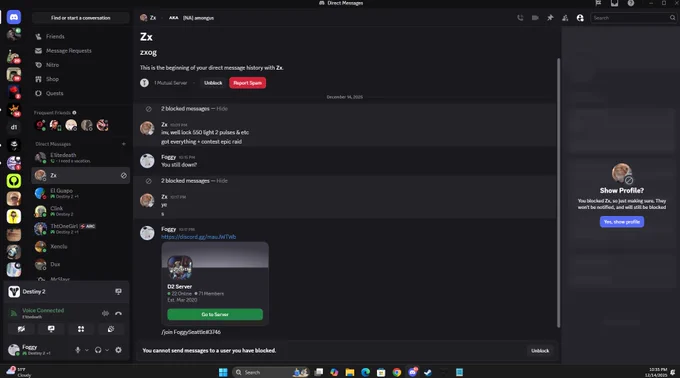Click D2 Server invite thumbnail image
The height and width of the screenshot is (378, 680).
pyautogui.click(x=180, y=267)
